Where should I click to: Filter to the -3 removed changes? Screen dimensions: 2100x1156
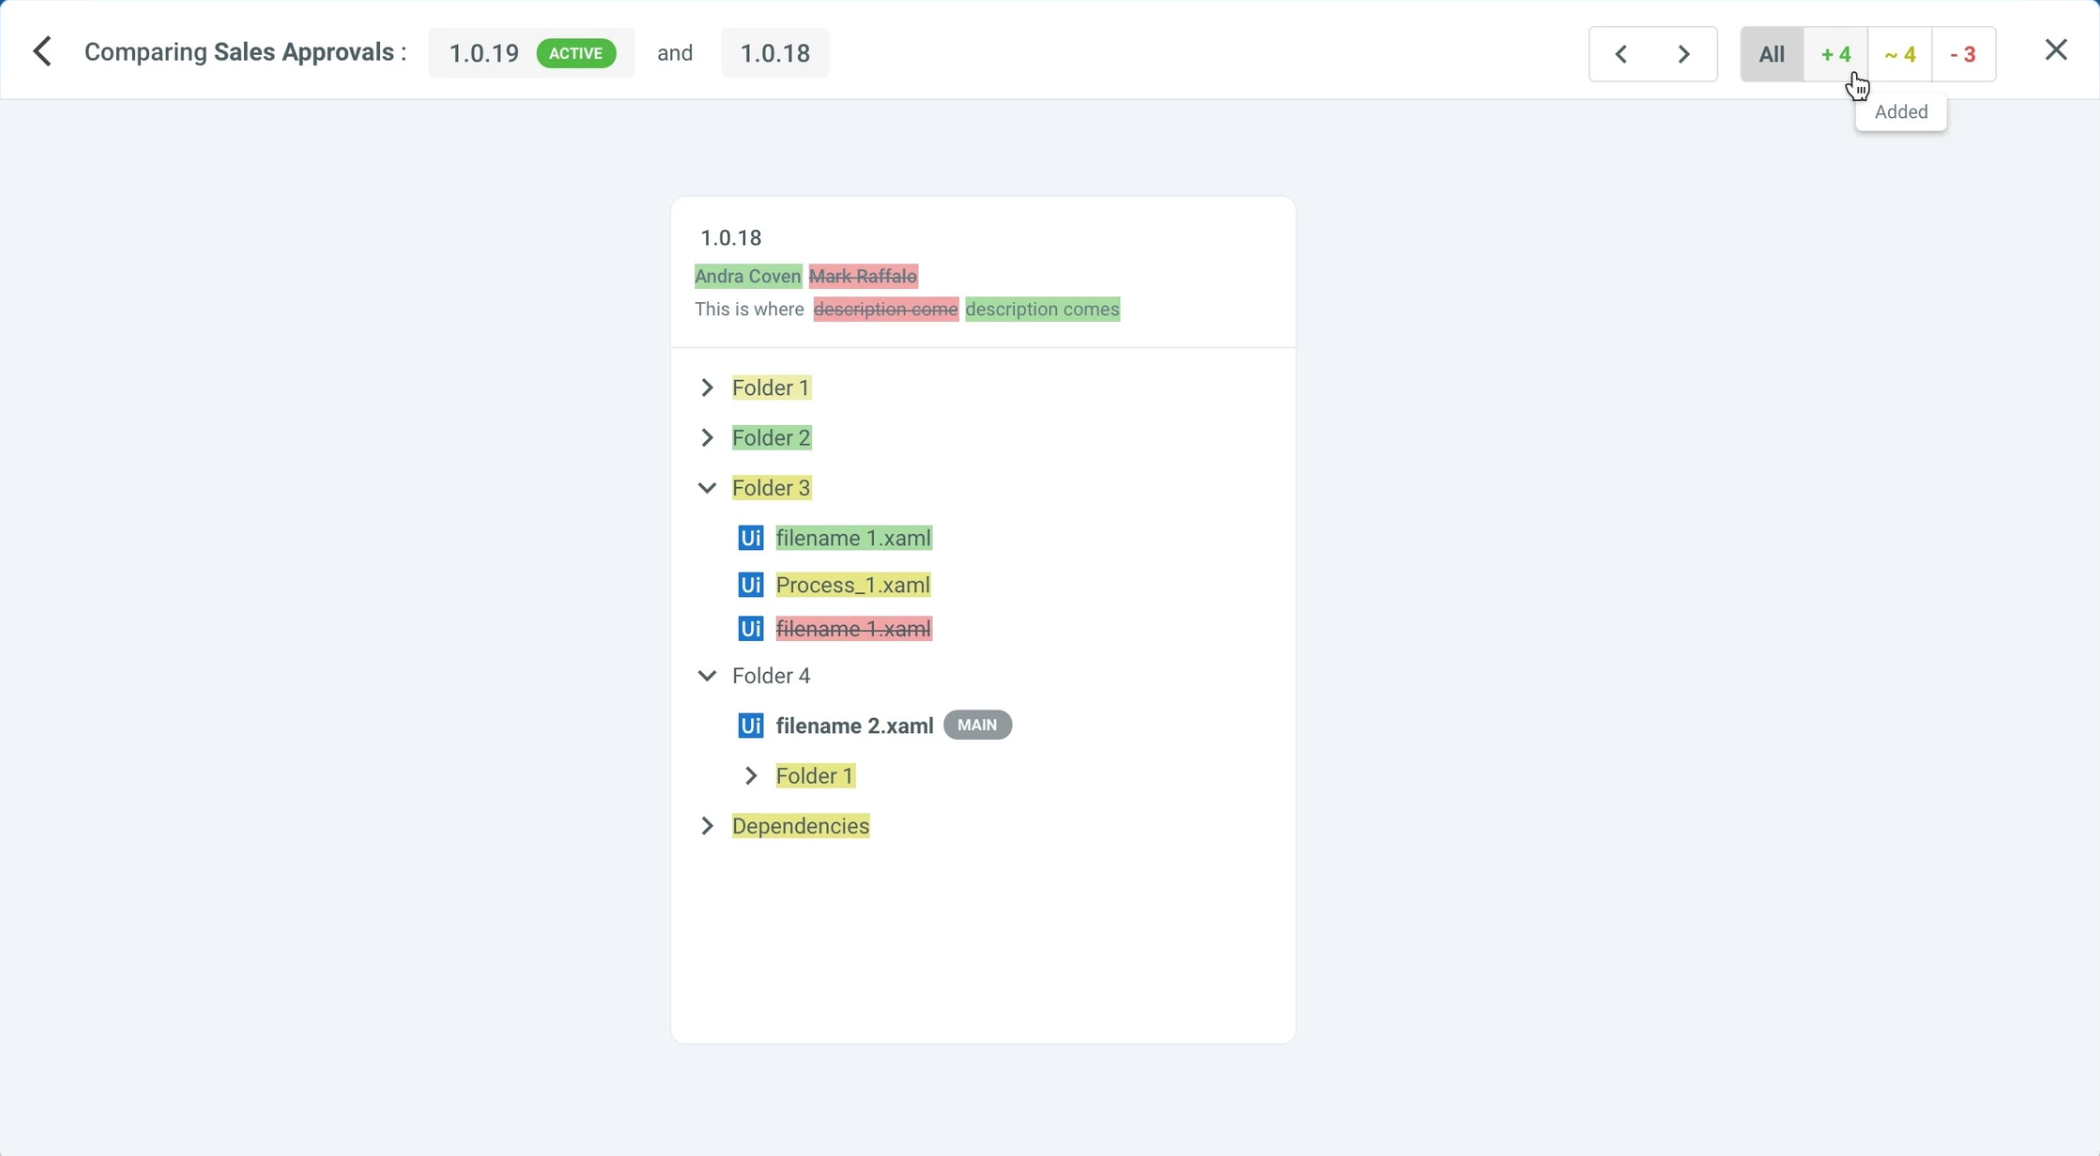click(x=1963, y=54)
